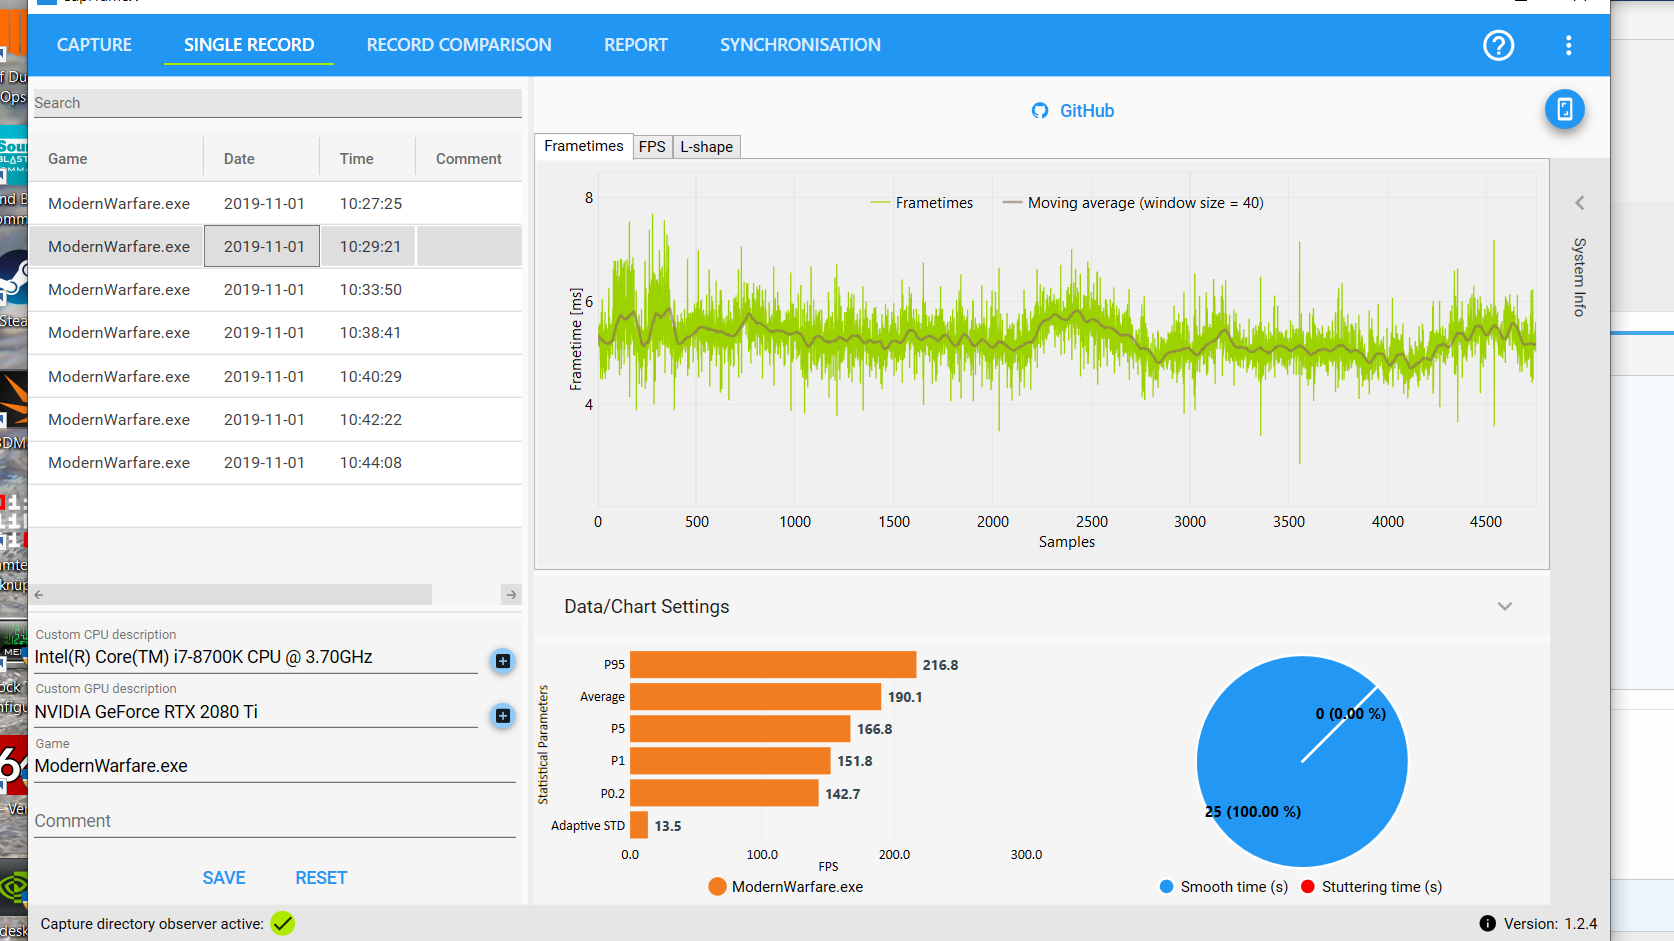
Task: Click the blue screenshot floating button
Action: (1565, 109)
